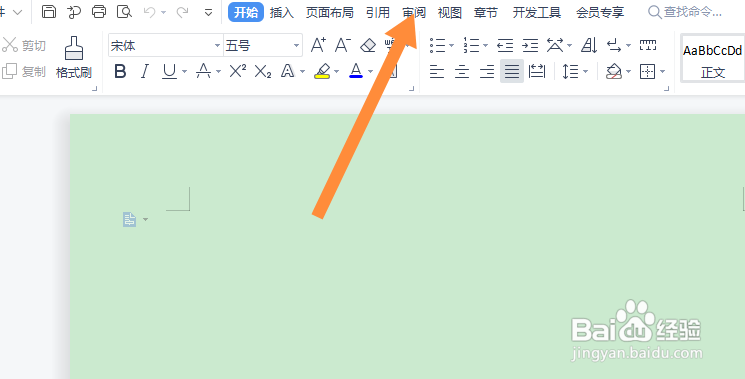Screen dimensions: 745x379
Task: Click the tab stops ruler icon
Action: coord(648,46)
